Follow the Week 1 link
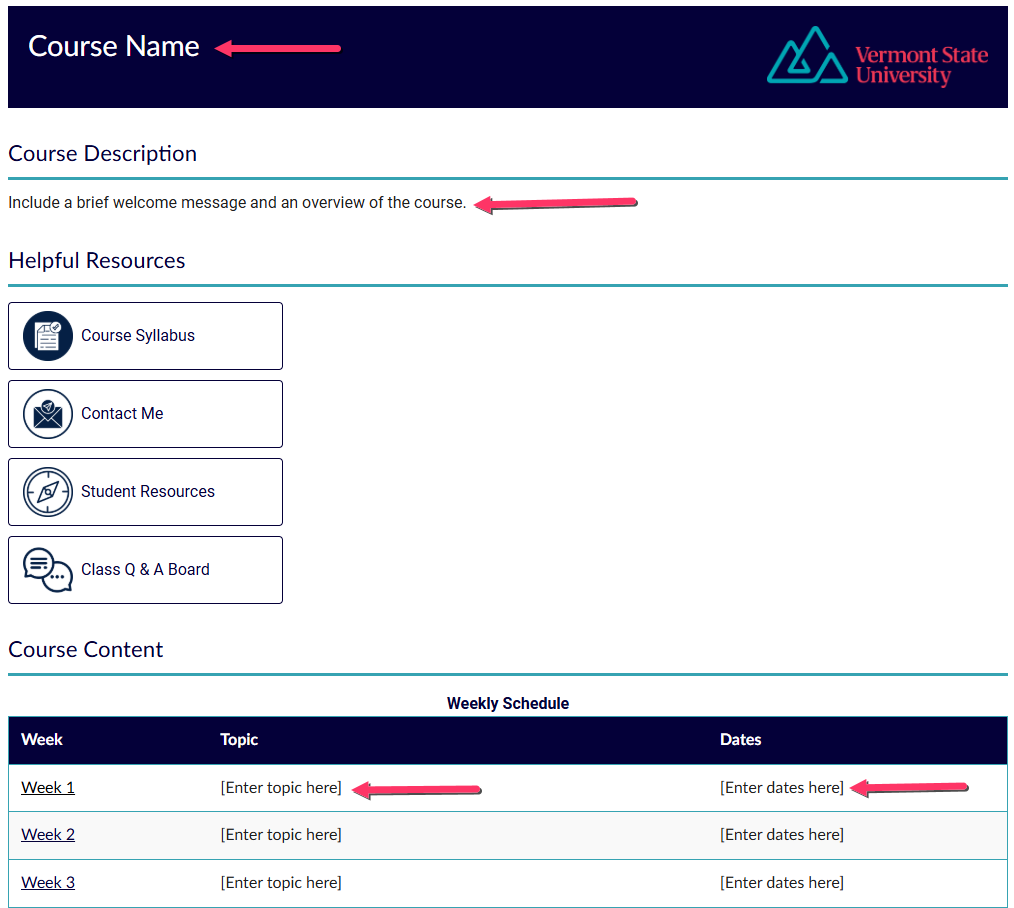 pos(48,788)
